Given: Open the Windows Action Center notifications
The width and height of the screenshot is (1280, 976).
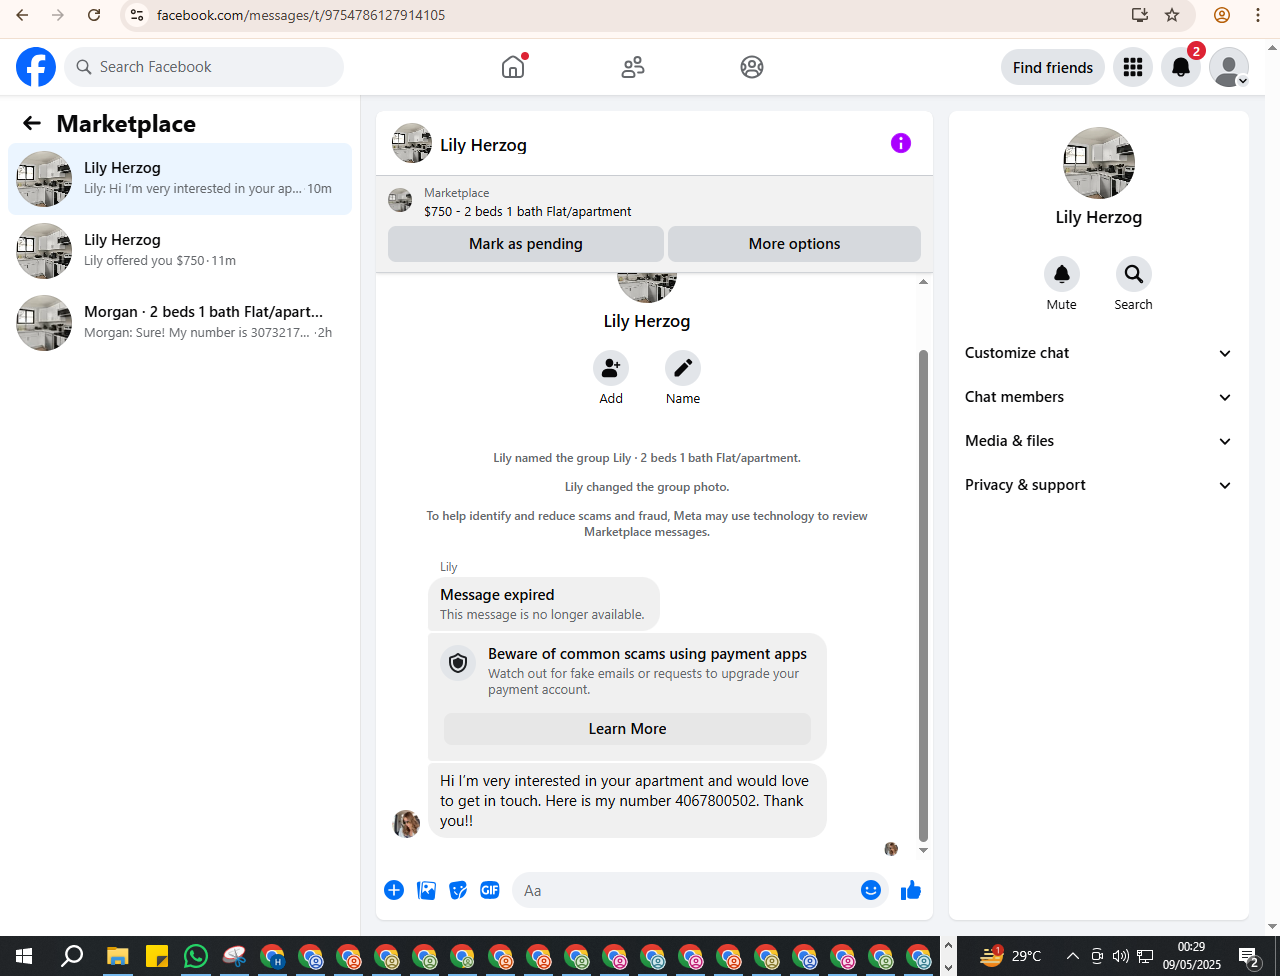Looking at the screenshot, I should click(1249, 956).
